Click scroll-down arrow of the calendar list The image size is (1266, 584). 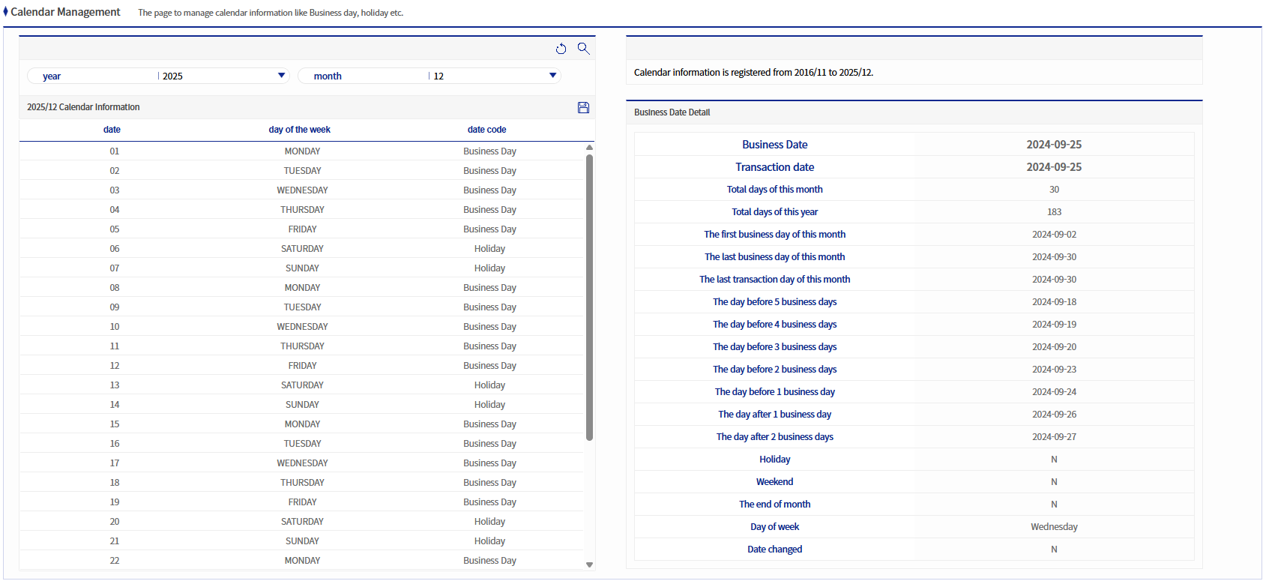[x=589, y=565]
